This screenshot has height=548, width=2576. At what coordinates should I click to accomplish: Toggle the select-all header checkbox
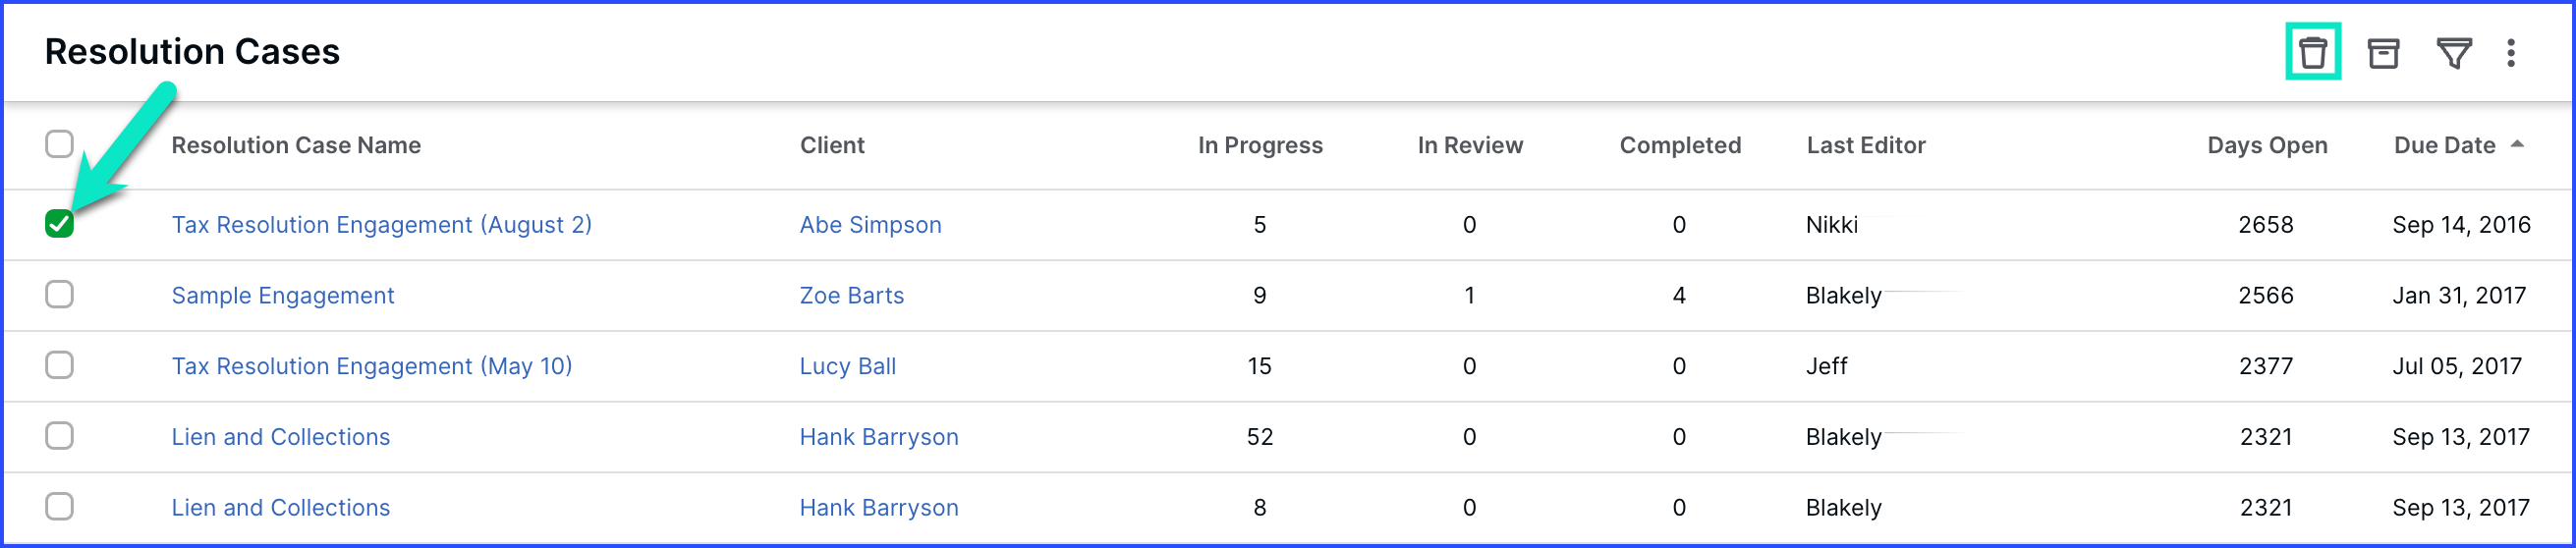click(59, 144)
